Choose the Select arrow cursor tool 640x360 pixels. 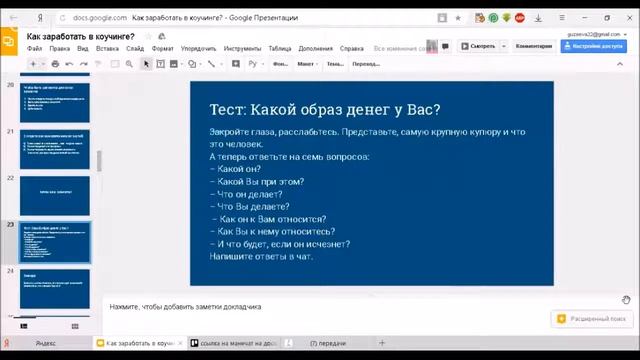146,64
